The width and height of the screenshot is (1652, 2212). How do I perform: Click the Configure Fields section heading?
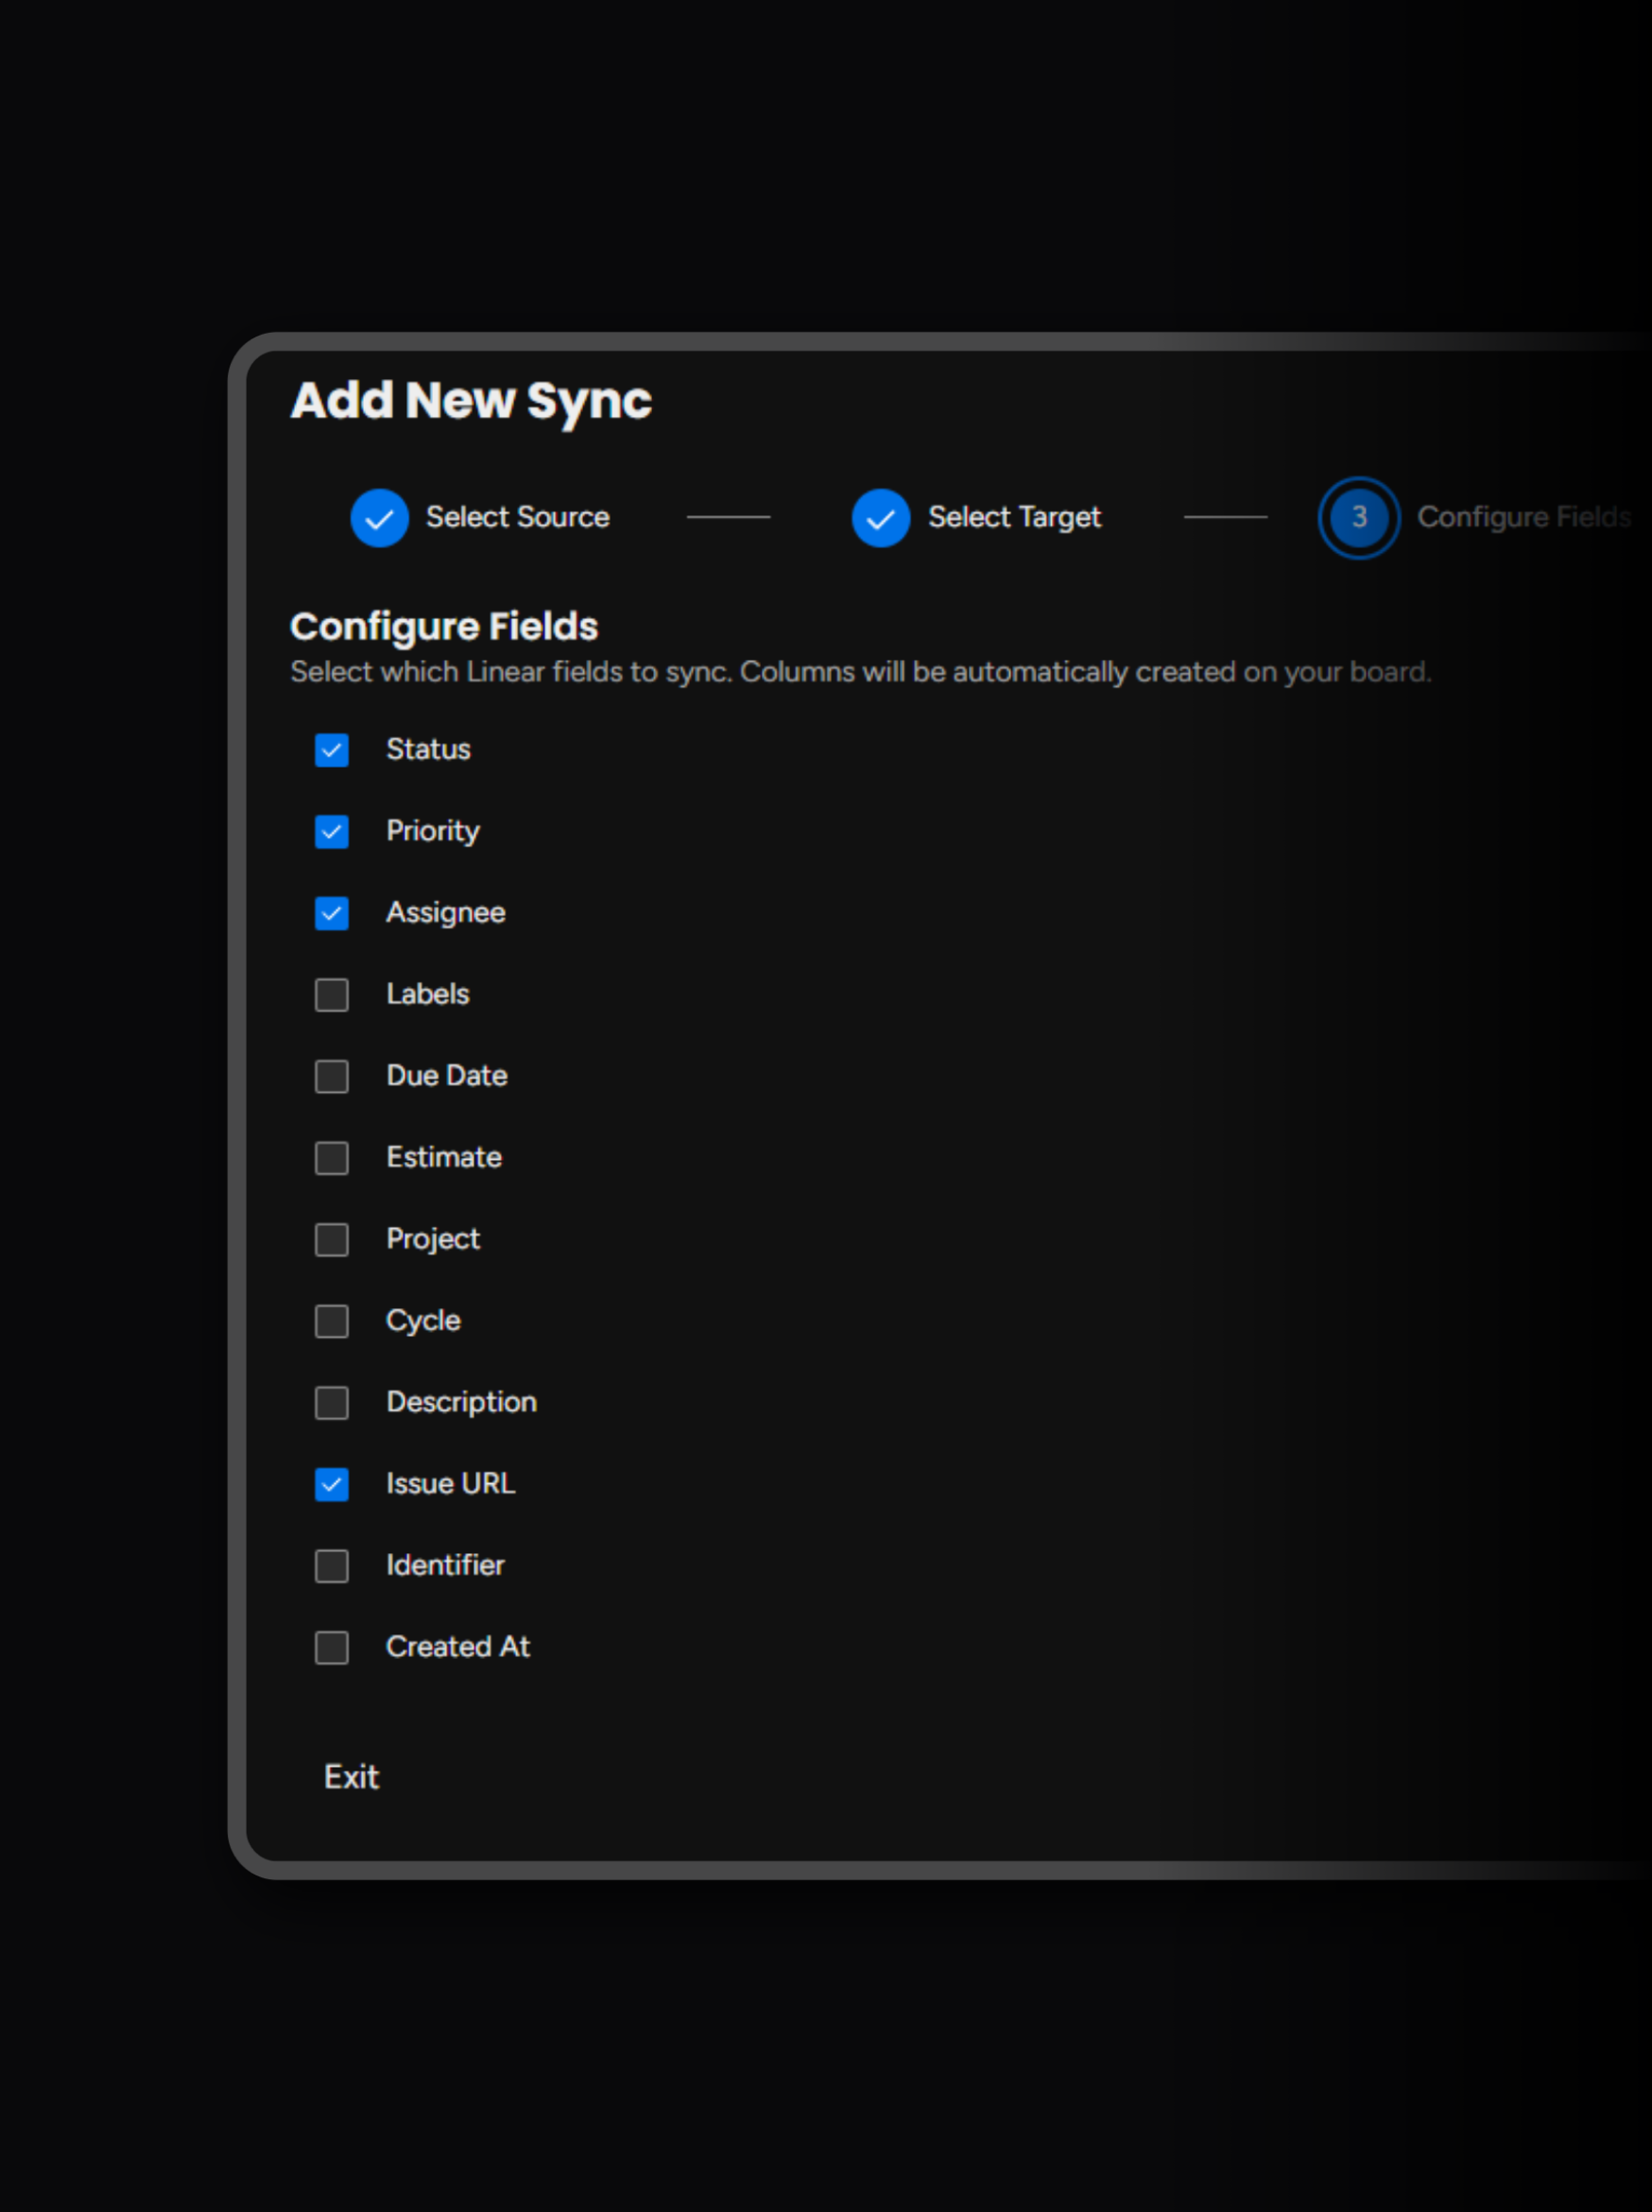[444, 627]
